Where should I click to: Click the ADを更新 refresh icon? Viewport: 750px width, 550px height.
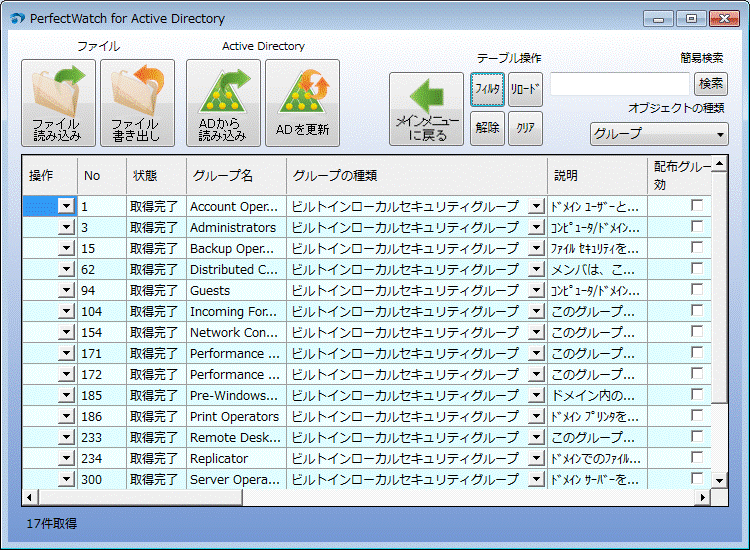[x=302, y=103]
